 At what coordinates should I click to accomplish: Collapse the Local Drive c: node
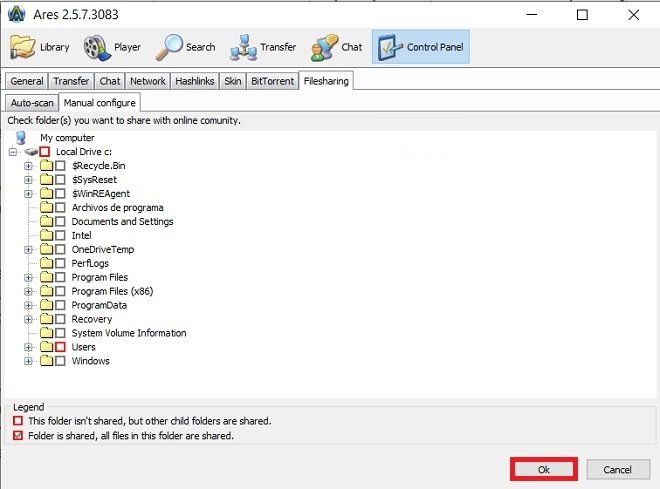pyautogui.click(x=13, y=151)
